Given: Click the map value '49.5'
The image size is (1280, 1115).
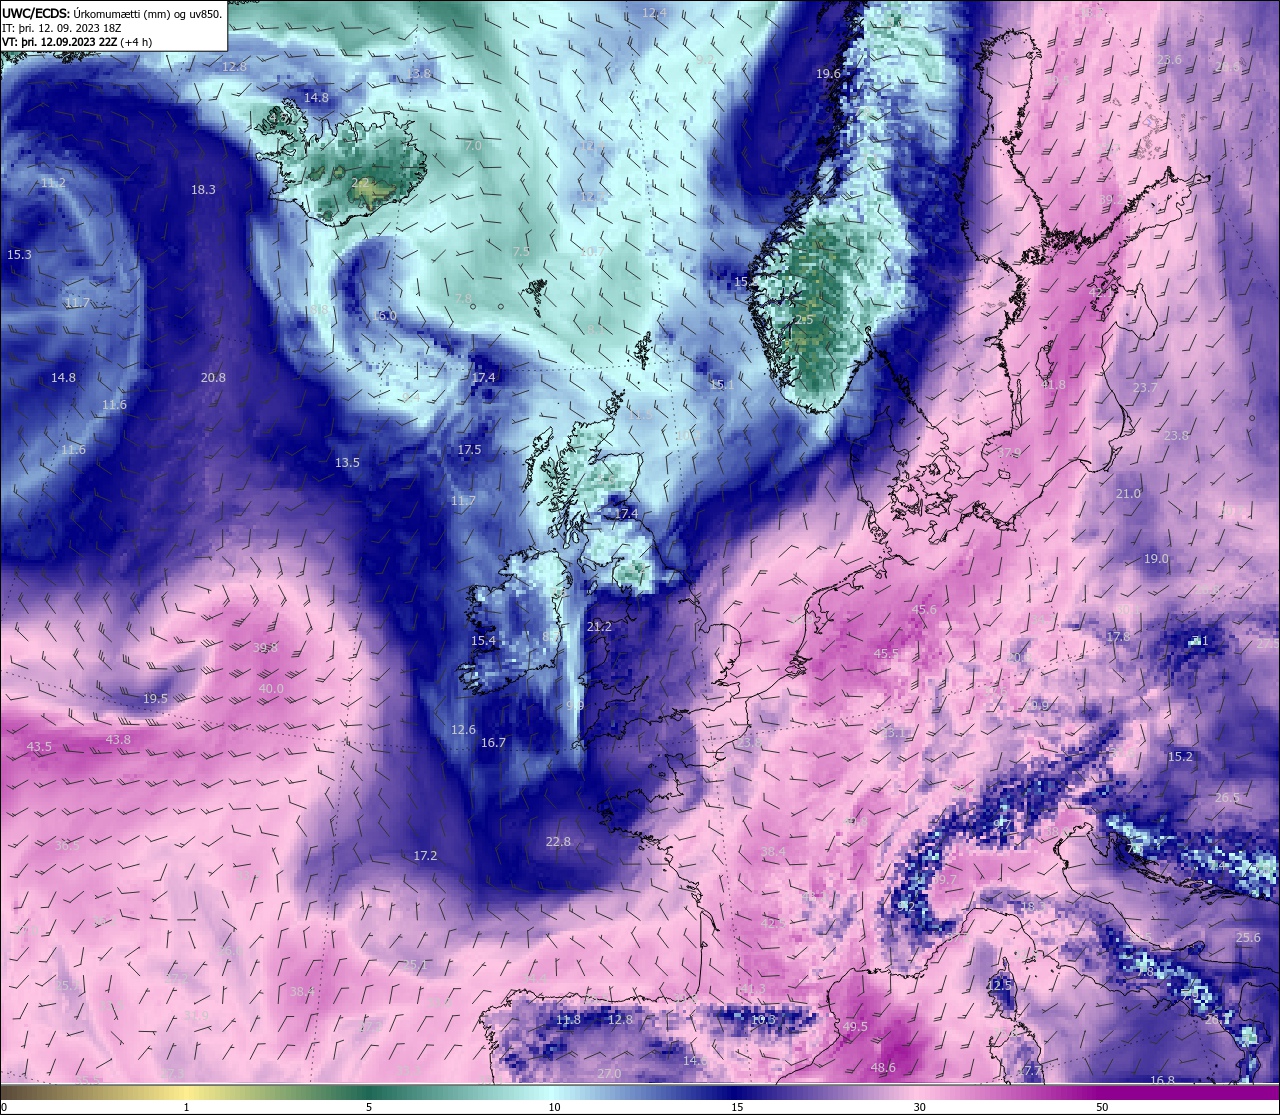Looking at the screenshot, I should tap(855, 1027).
